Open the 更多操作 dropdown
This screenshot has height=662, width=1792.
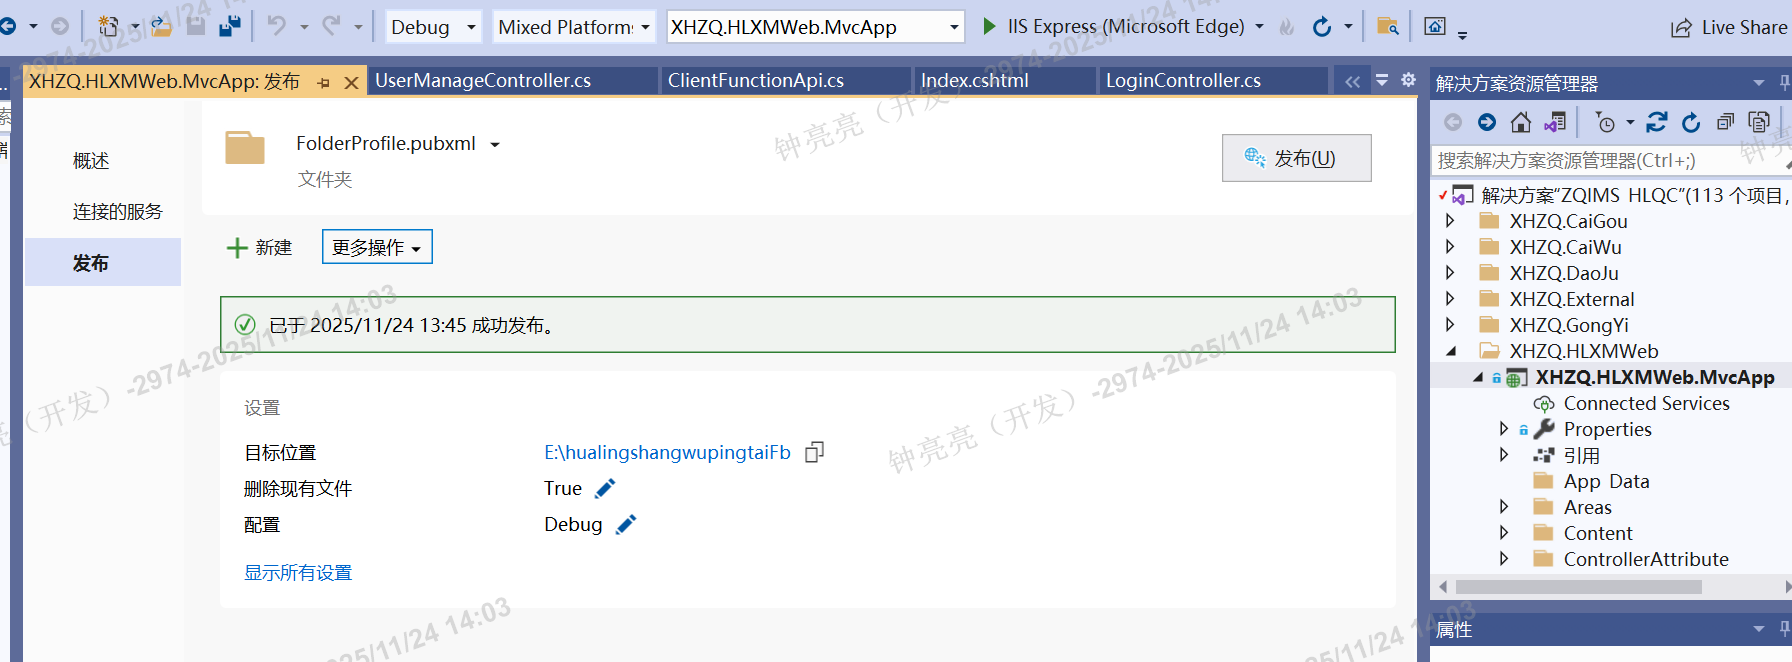377,247
